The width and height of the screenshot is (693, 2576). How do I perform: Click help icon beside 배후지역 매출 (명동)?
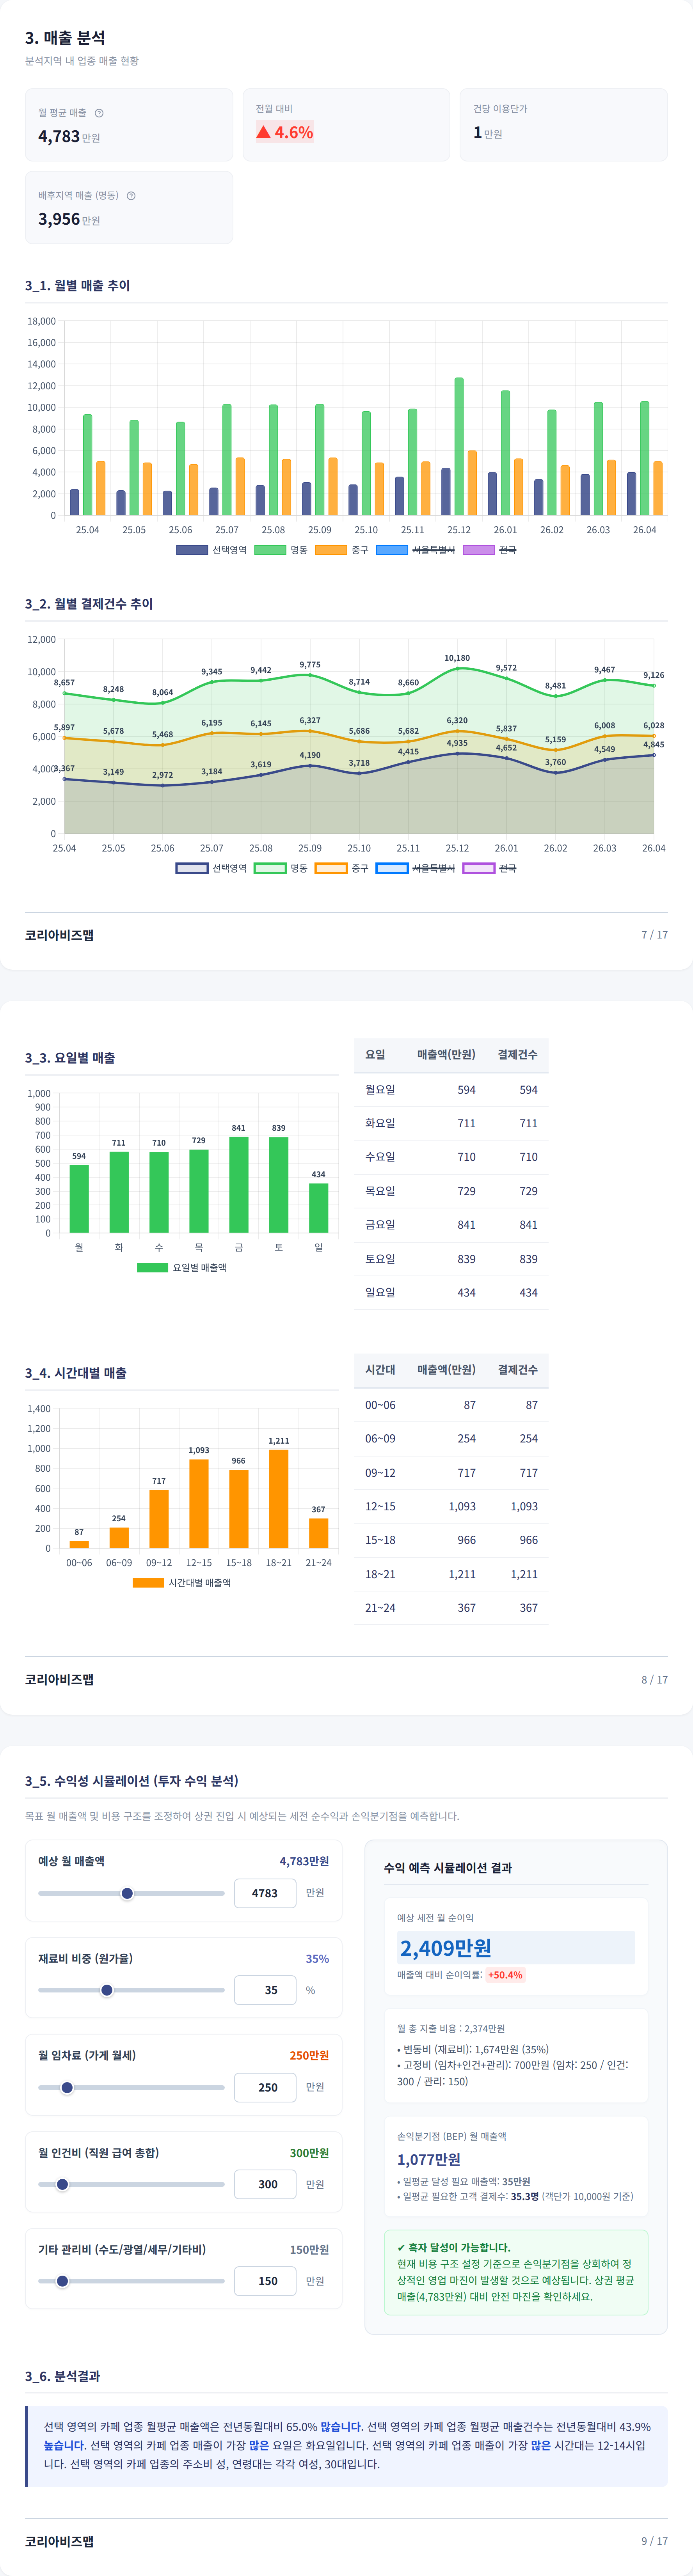click(131, 196)
